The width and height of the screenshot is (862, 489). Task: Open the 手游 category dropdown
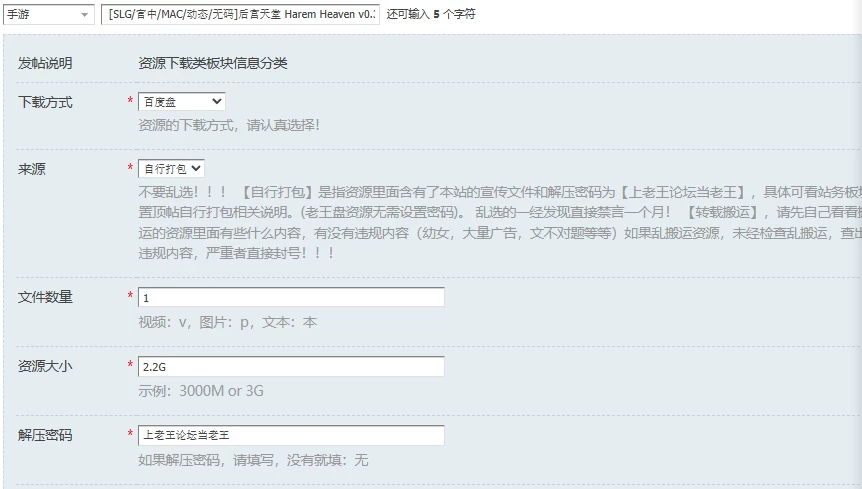pos(48,14)
